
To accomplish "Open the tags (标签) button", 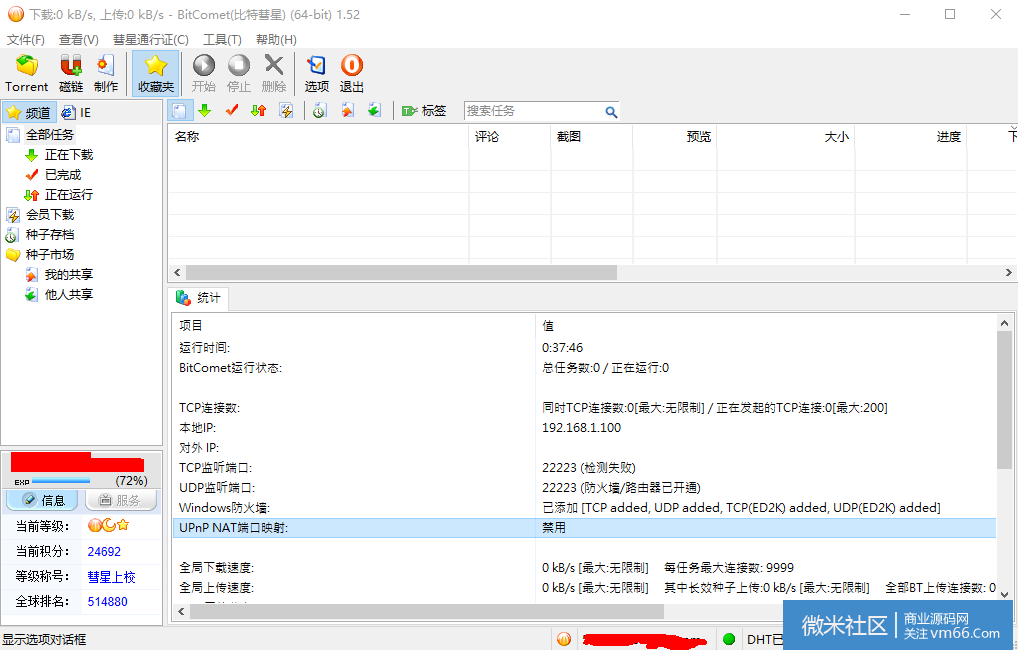I will [424, 111].
